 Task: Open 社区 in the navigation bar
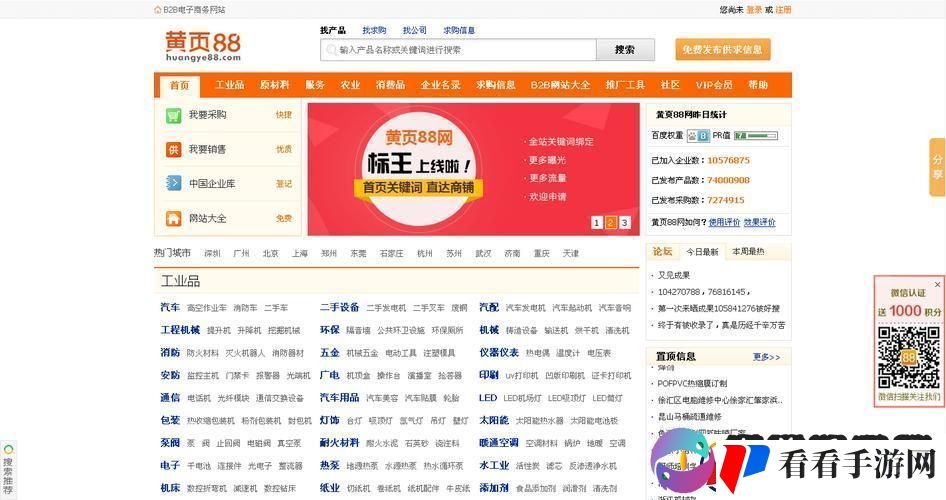coord(670,85)
